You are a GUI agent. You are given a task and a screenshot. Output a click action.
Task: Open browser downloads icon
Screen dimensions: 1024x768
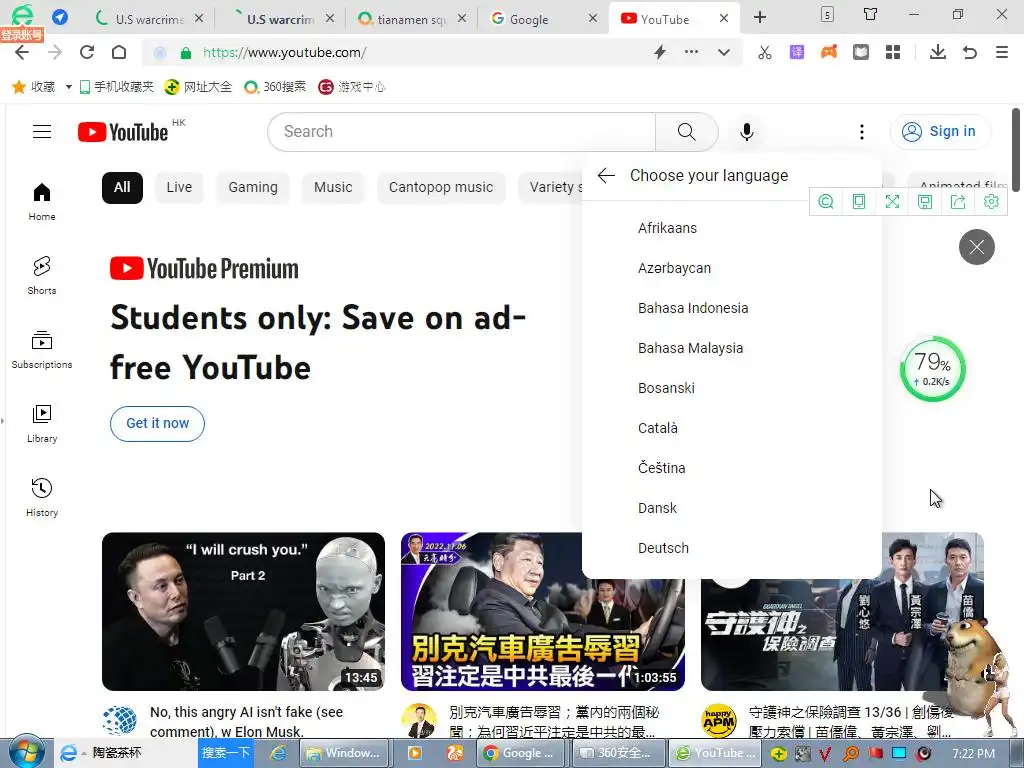tap(938, 52)
